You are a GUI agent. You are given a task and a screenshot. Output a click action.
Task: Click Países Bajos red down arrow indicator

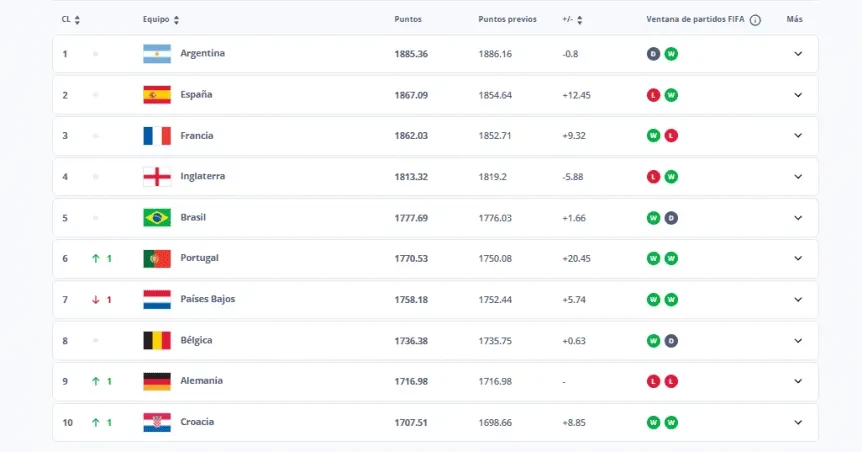(x=96, y=300)
